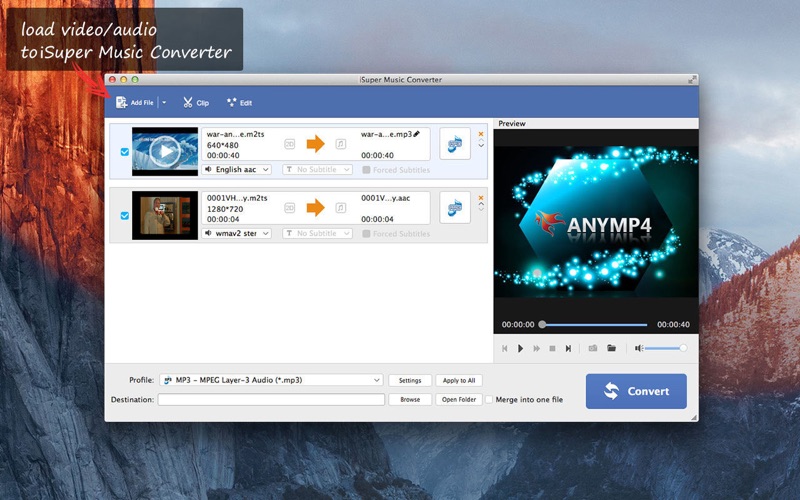
Task: Click the Apply to All button
Action: [459, 380]
